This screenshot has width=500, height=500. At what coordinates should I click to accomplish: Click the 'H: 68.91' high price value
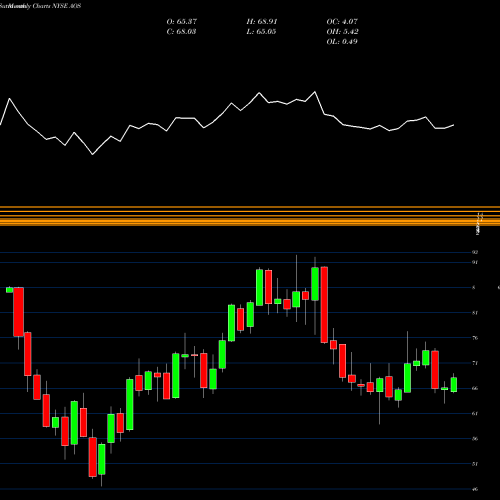[262, 22]
